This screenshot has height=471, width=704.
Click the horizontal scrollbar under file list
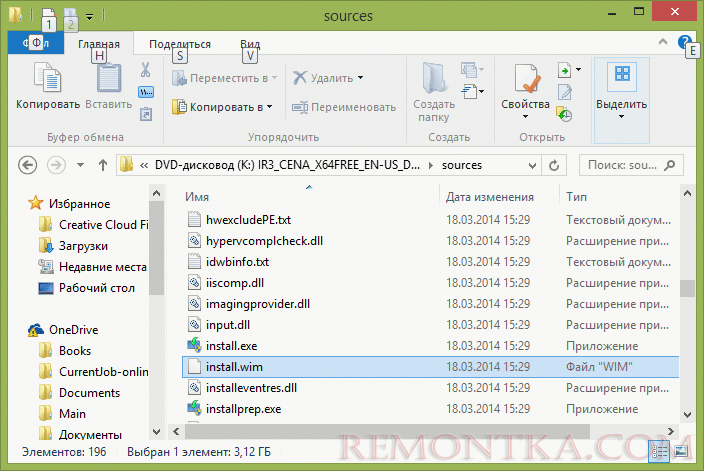pos(387,431)
